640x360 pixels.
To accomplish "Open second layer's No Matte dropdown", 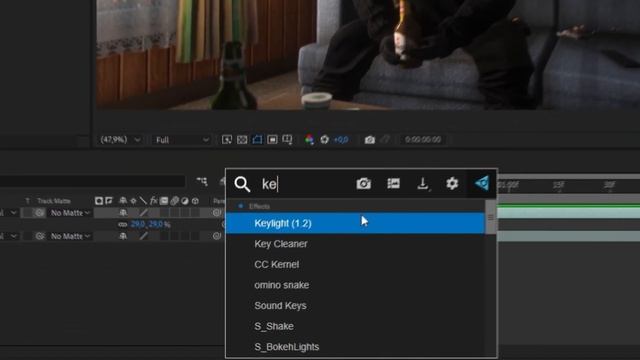I will (70, 236).
